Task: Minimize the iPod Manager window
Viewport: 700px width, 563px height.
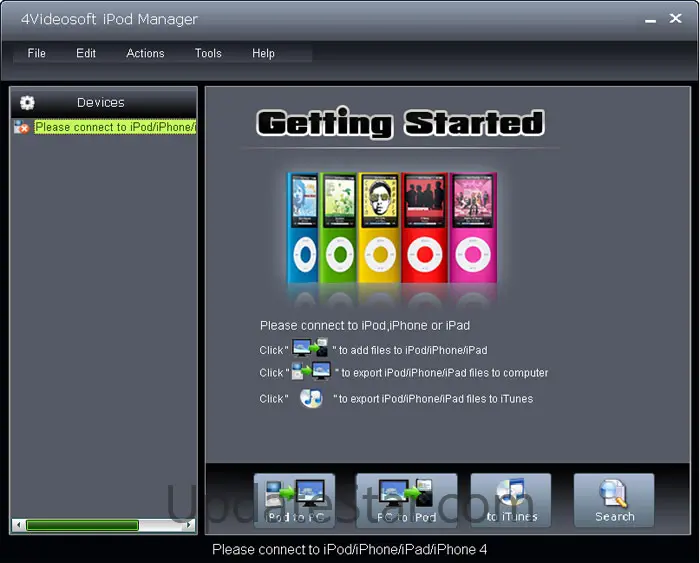Action: coord(650,20)
